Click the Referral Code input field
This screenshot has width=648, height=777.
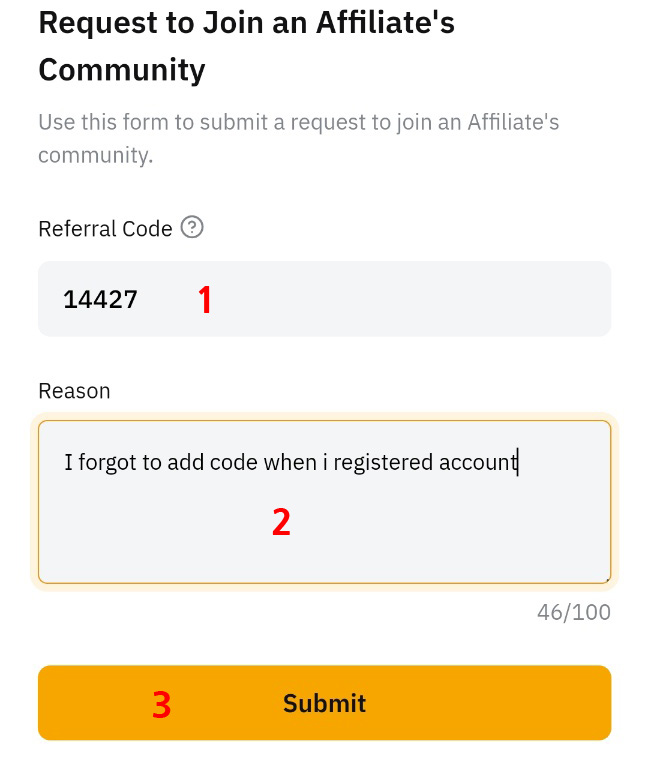(324, 299)
